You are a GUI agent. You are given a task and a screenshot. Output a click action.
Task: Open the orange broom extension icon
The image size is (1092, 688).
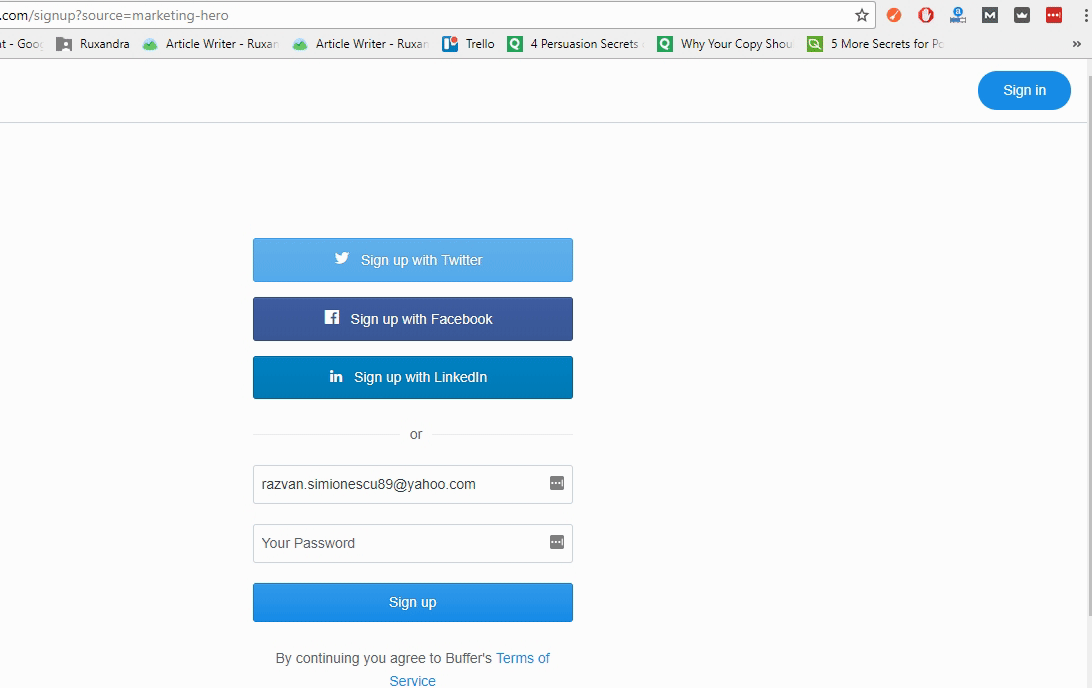(894, 15)
